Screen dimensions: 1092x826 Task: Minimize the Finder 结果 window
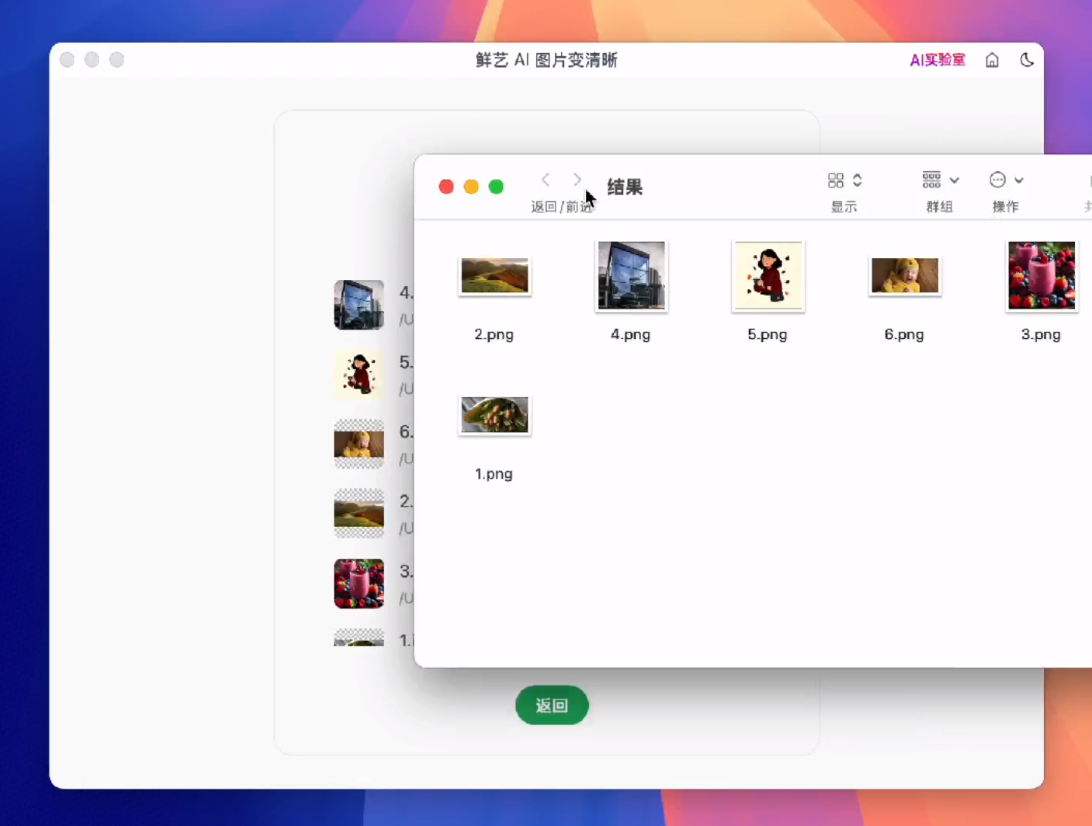471,187
